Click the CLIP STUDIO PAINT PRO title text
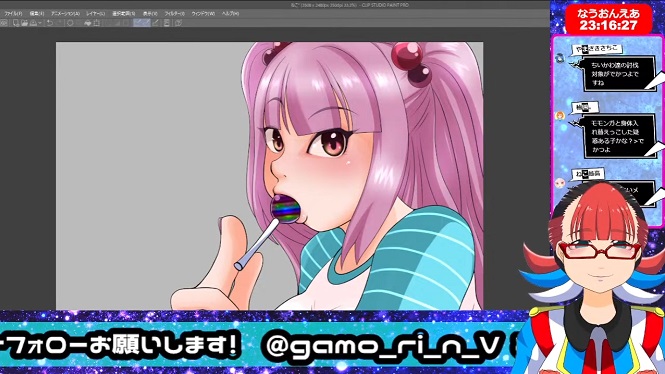 click(x=385, y=5)
